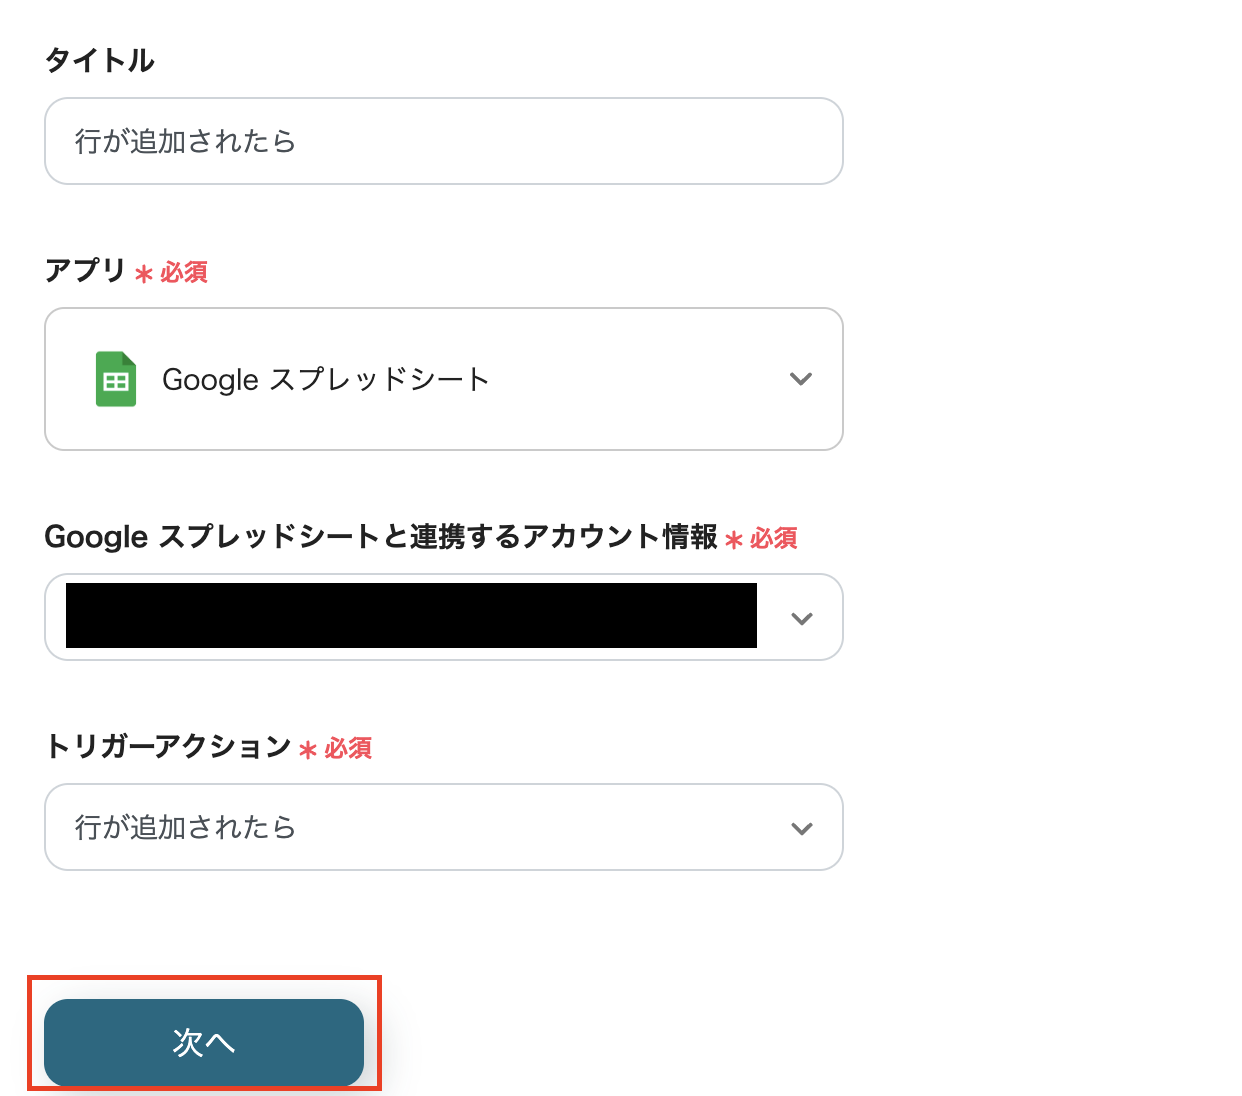Click the red asterisk beside アプリ
This screenshot has height=1096, width=1242.
pyautogui.click(x=144, y=274)
